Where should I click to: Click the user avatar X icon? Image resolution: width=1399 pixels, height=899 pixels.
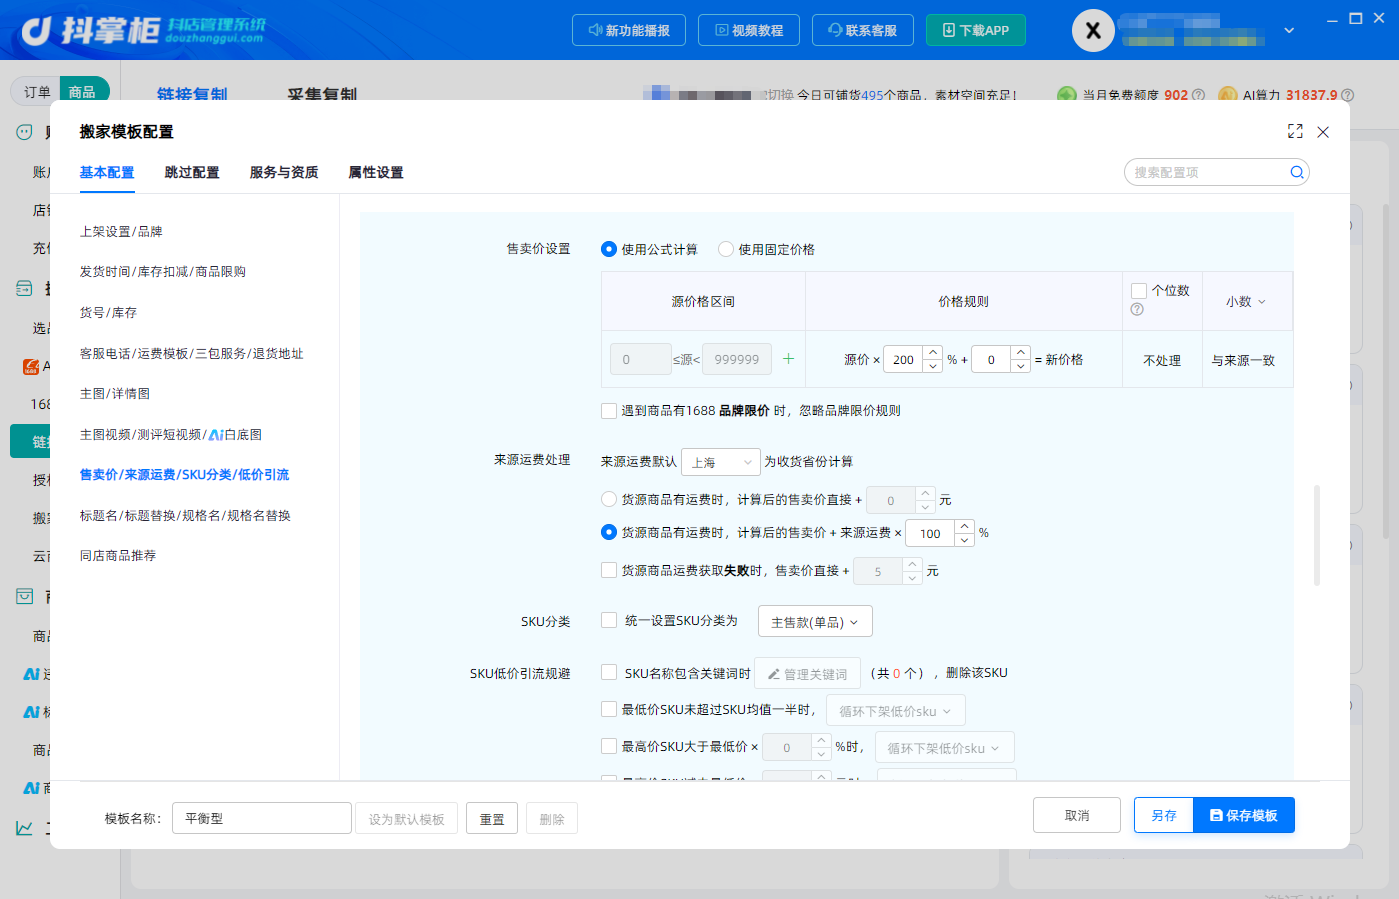1093,31
